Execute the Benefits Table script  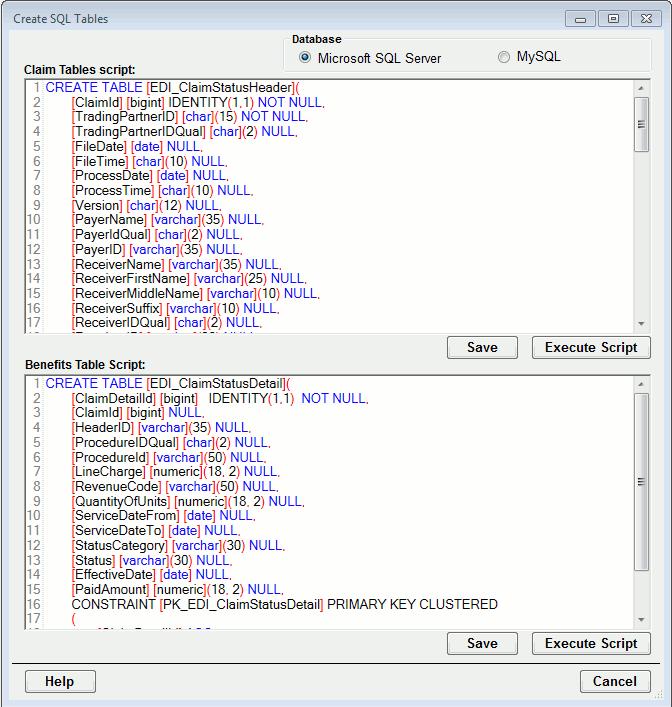point(591,644)
